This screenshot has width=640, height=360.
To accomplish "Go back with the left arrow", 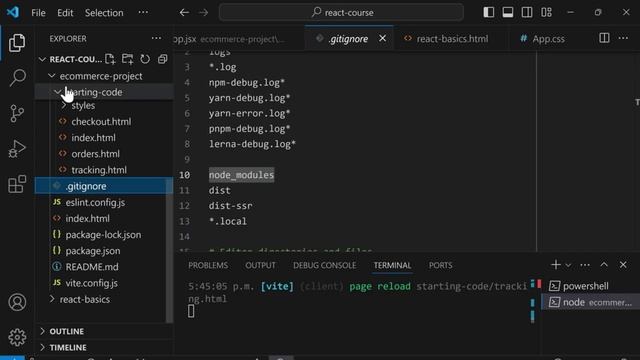I will coord(184,13).
